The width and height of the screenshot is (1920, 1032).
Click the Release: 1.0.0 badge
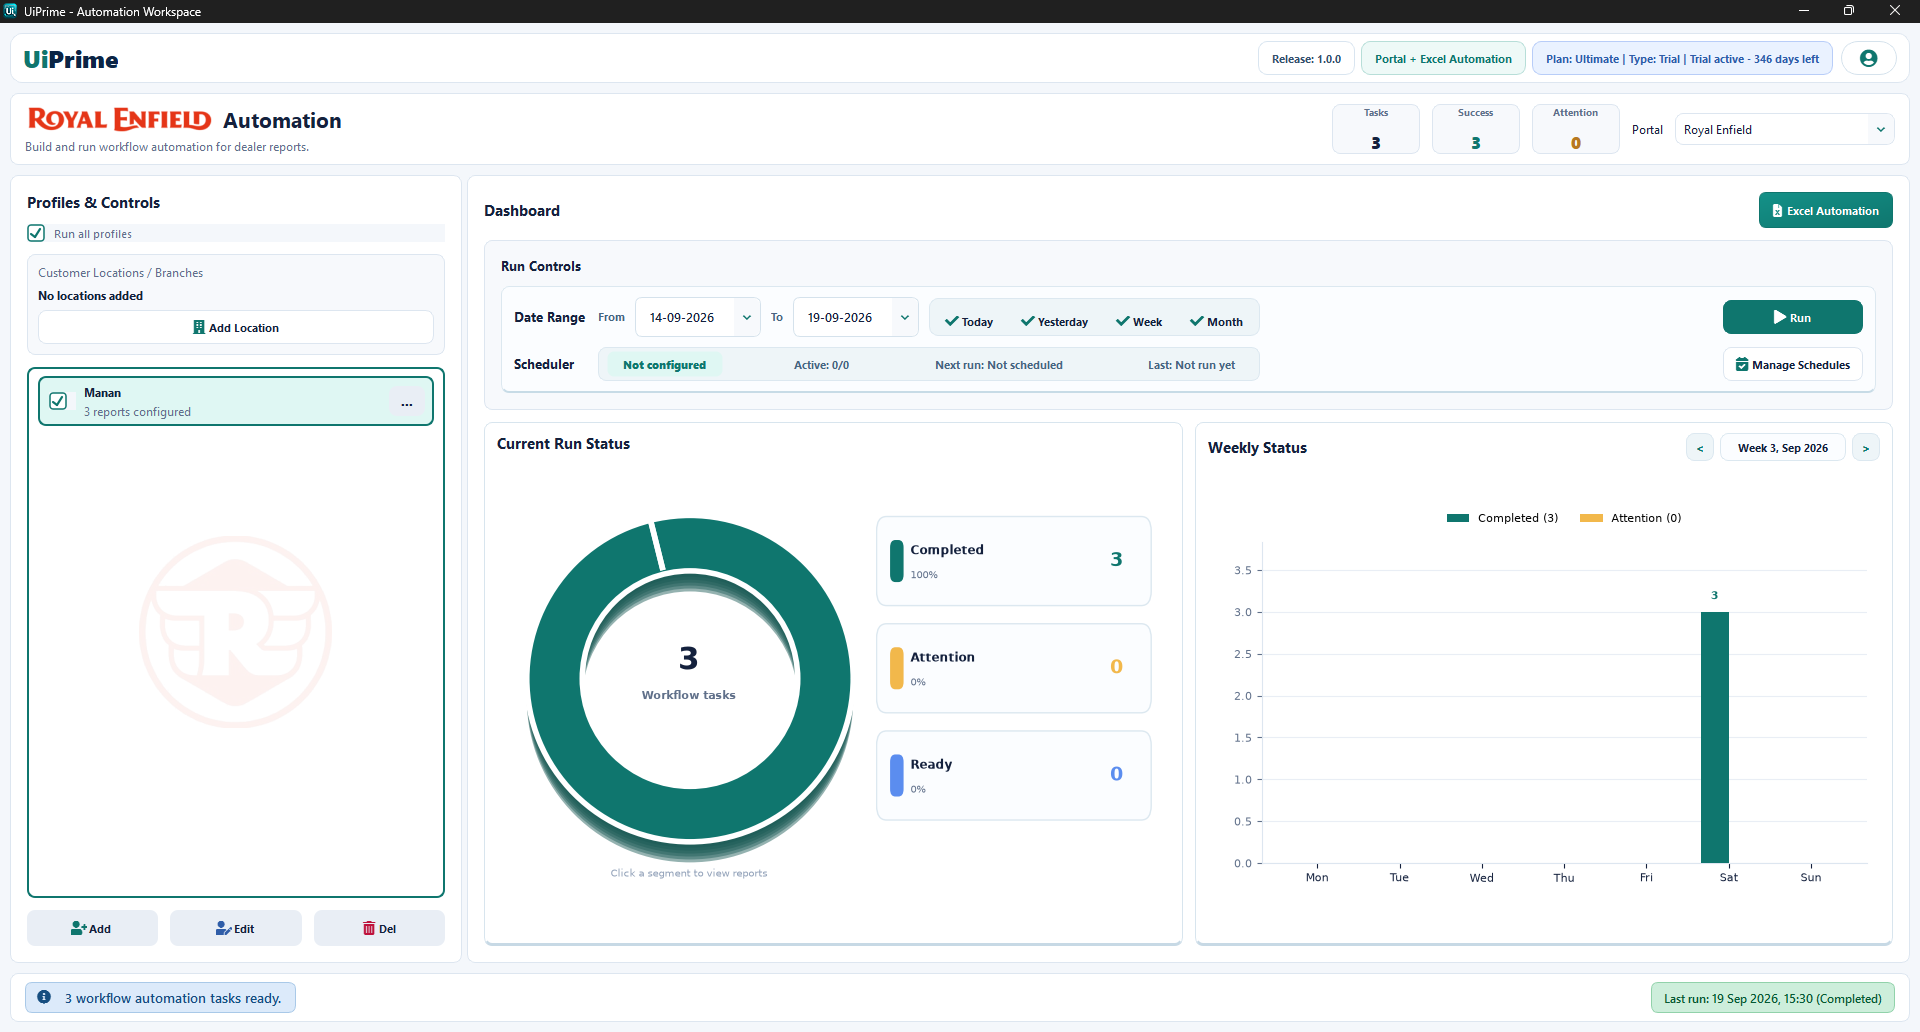tap(1306, 59)
